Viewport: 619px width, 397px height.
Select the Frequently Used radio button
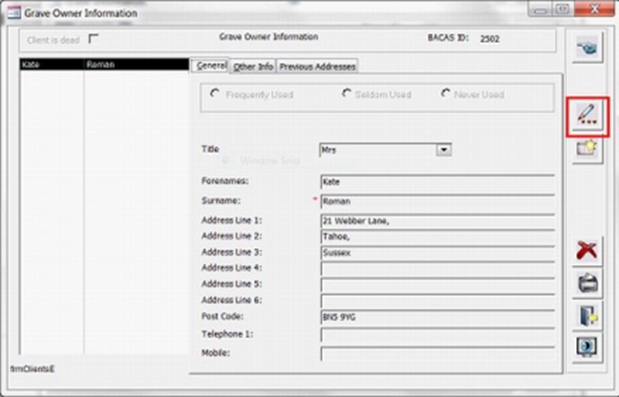pyautogui.click(x=215, y=94)
